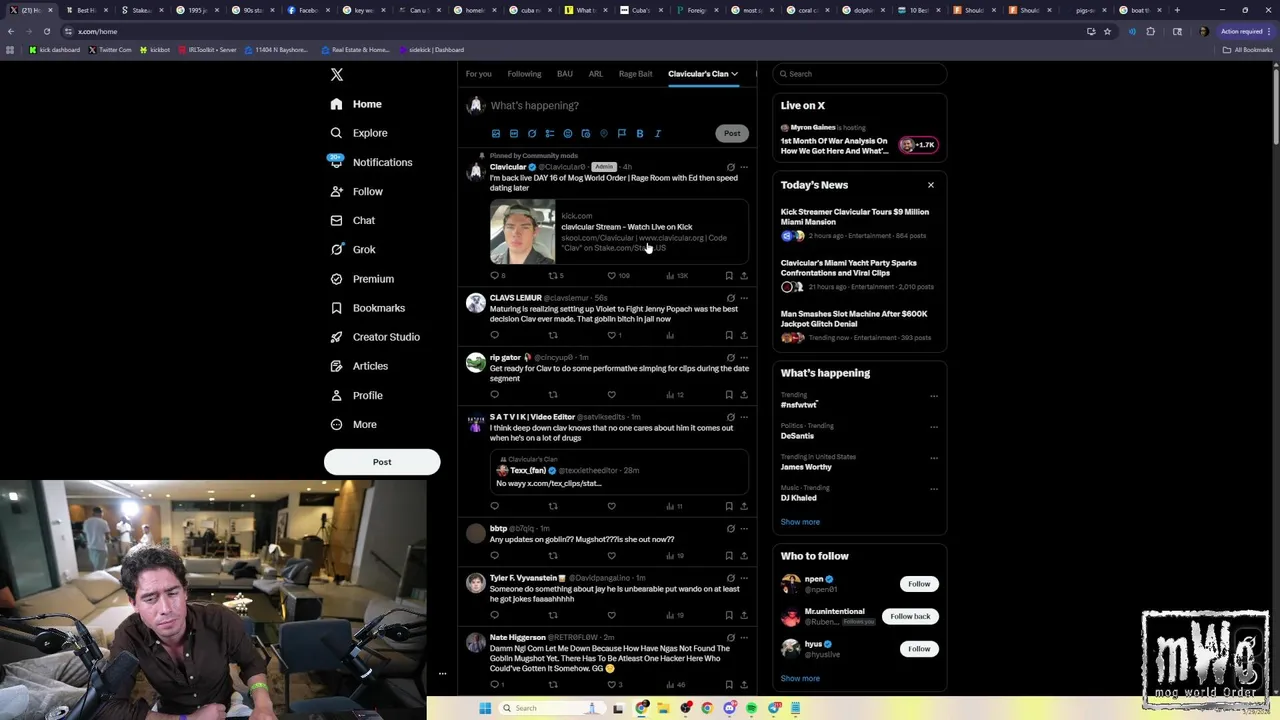Screen dimensions: 1280x720
Task: Follow hyus in Who to follow
Action: [x=919, y=649]
